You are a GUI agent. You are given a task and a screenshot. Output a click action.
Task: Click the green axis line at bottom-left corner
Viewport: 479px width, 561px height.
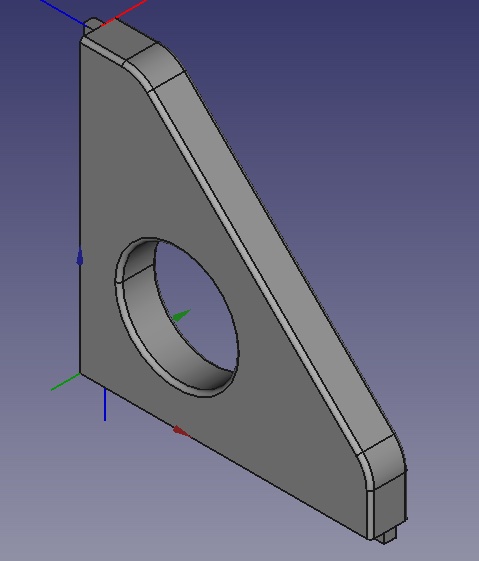65,382
